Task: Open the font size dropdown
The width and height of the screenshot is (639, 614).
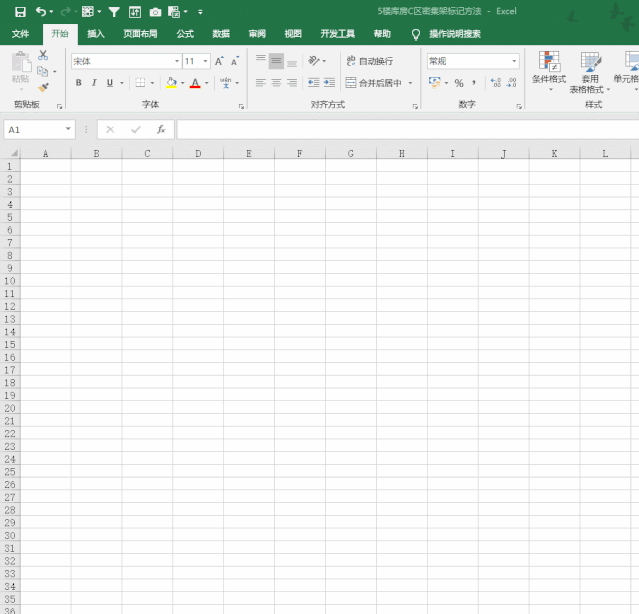Action: pos(205,61)
